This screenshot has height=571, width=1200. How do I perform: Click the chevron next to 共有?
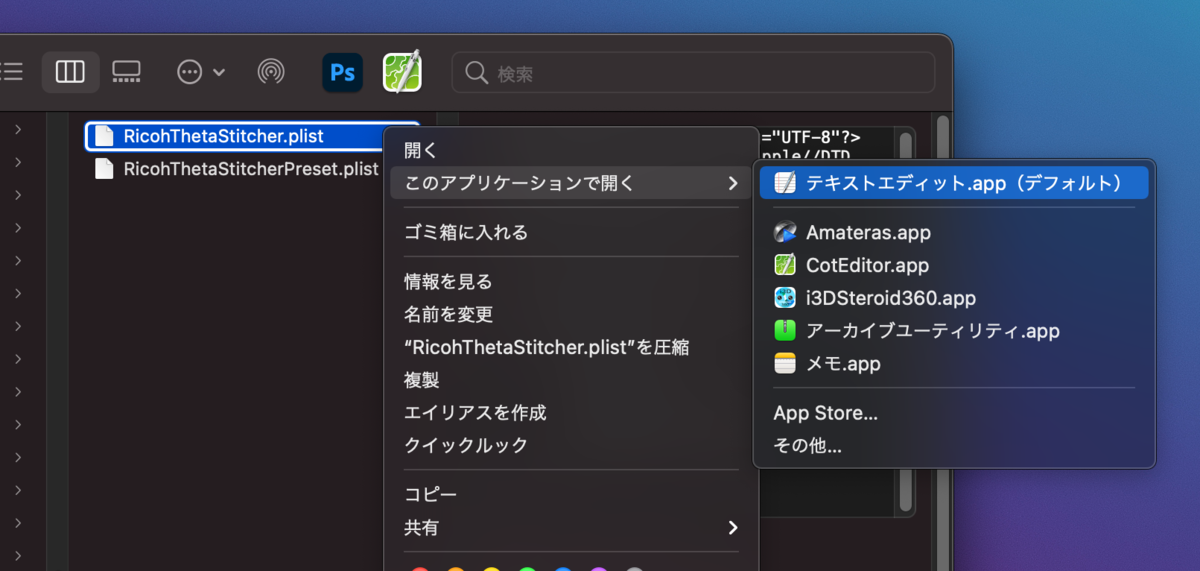(x=733, y=527)
